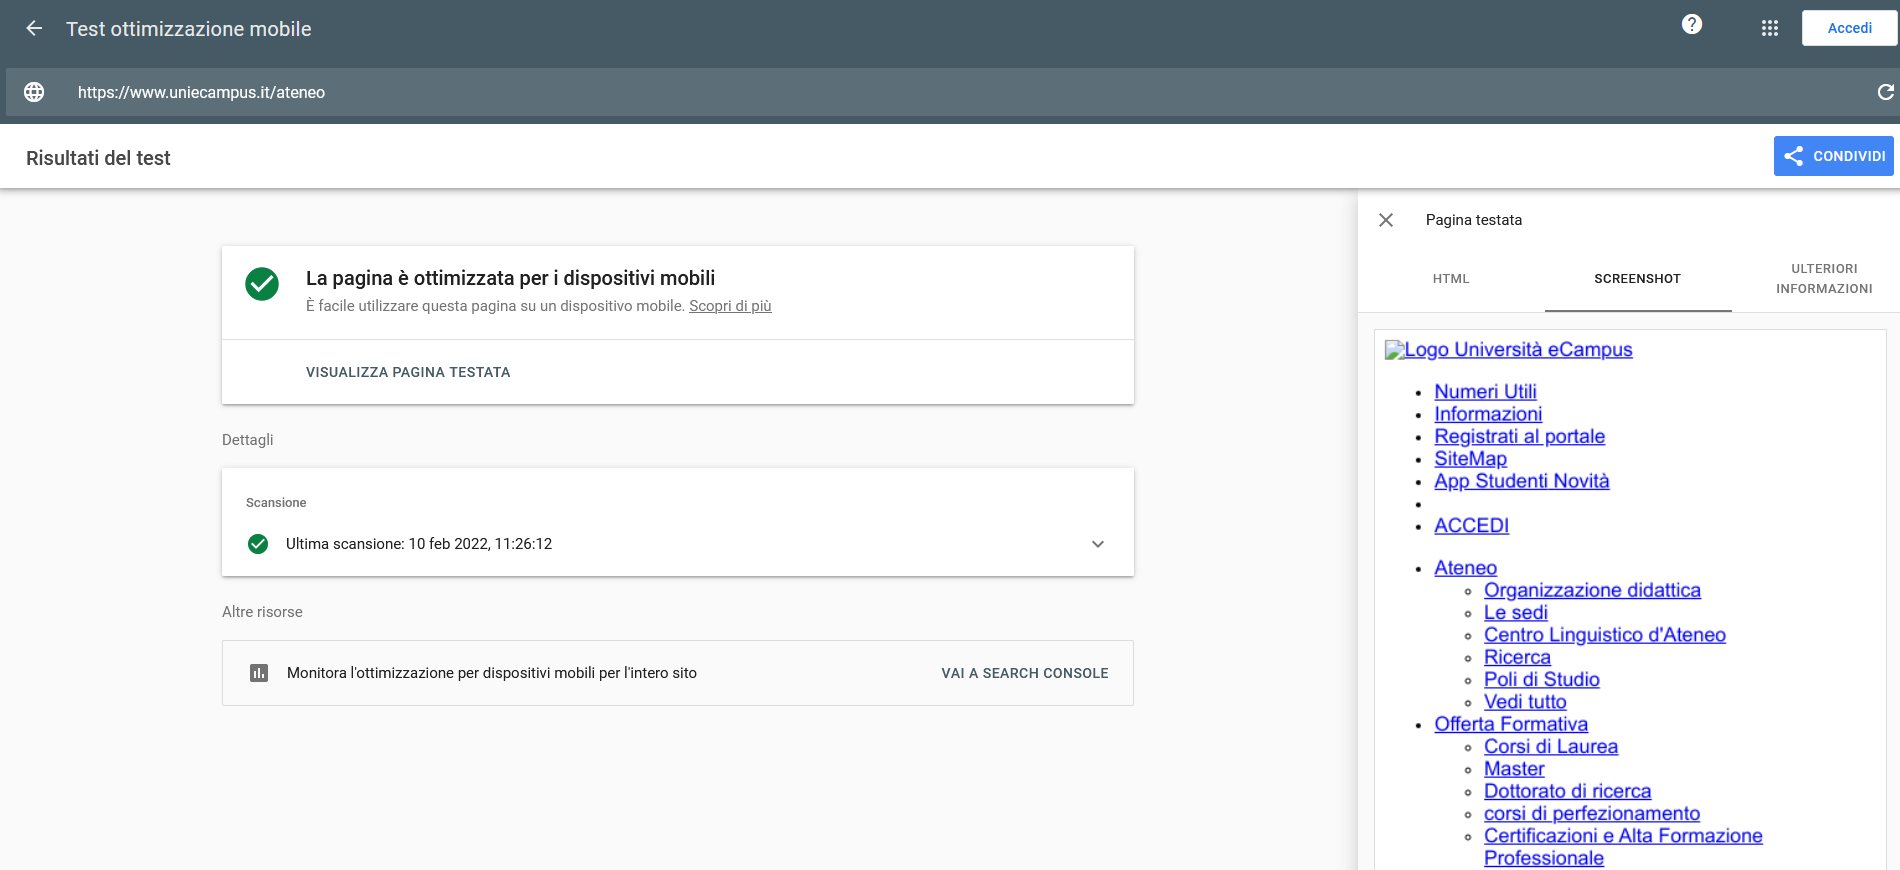1900x870 pixels.
Task: Switch to the HTML tab
Action: [x=1450, y=279]
